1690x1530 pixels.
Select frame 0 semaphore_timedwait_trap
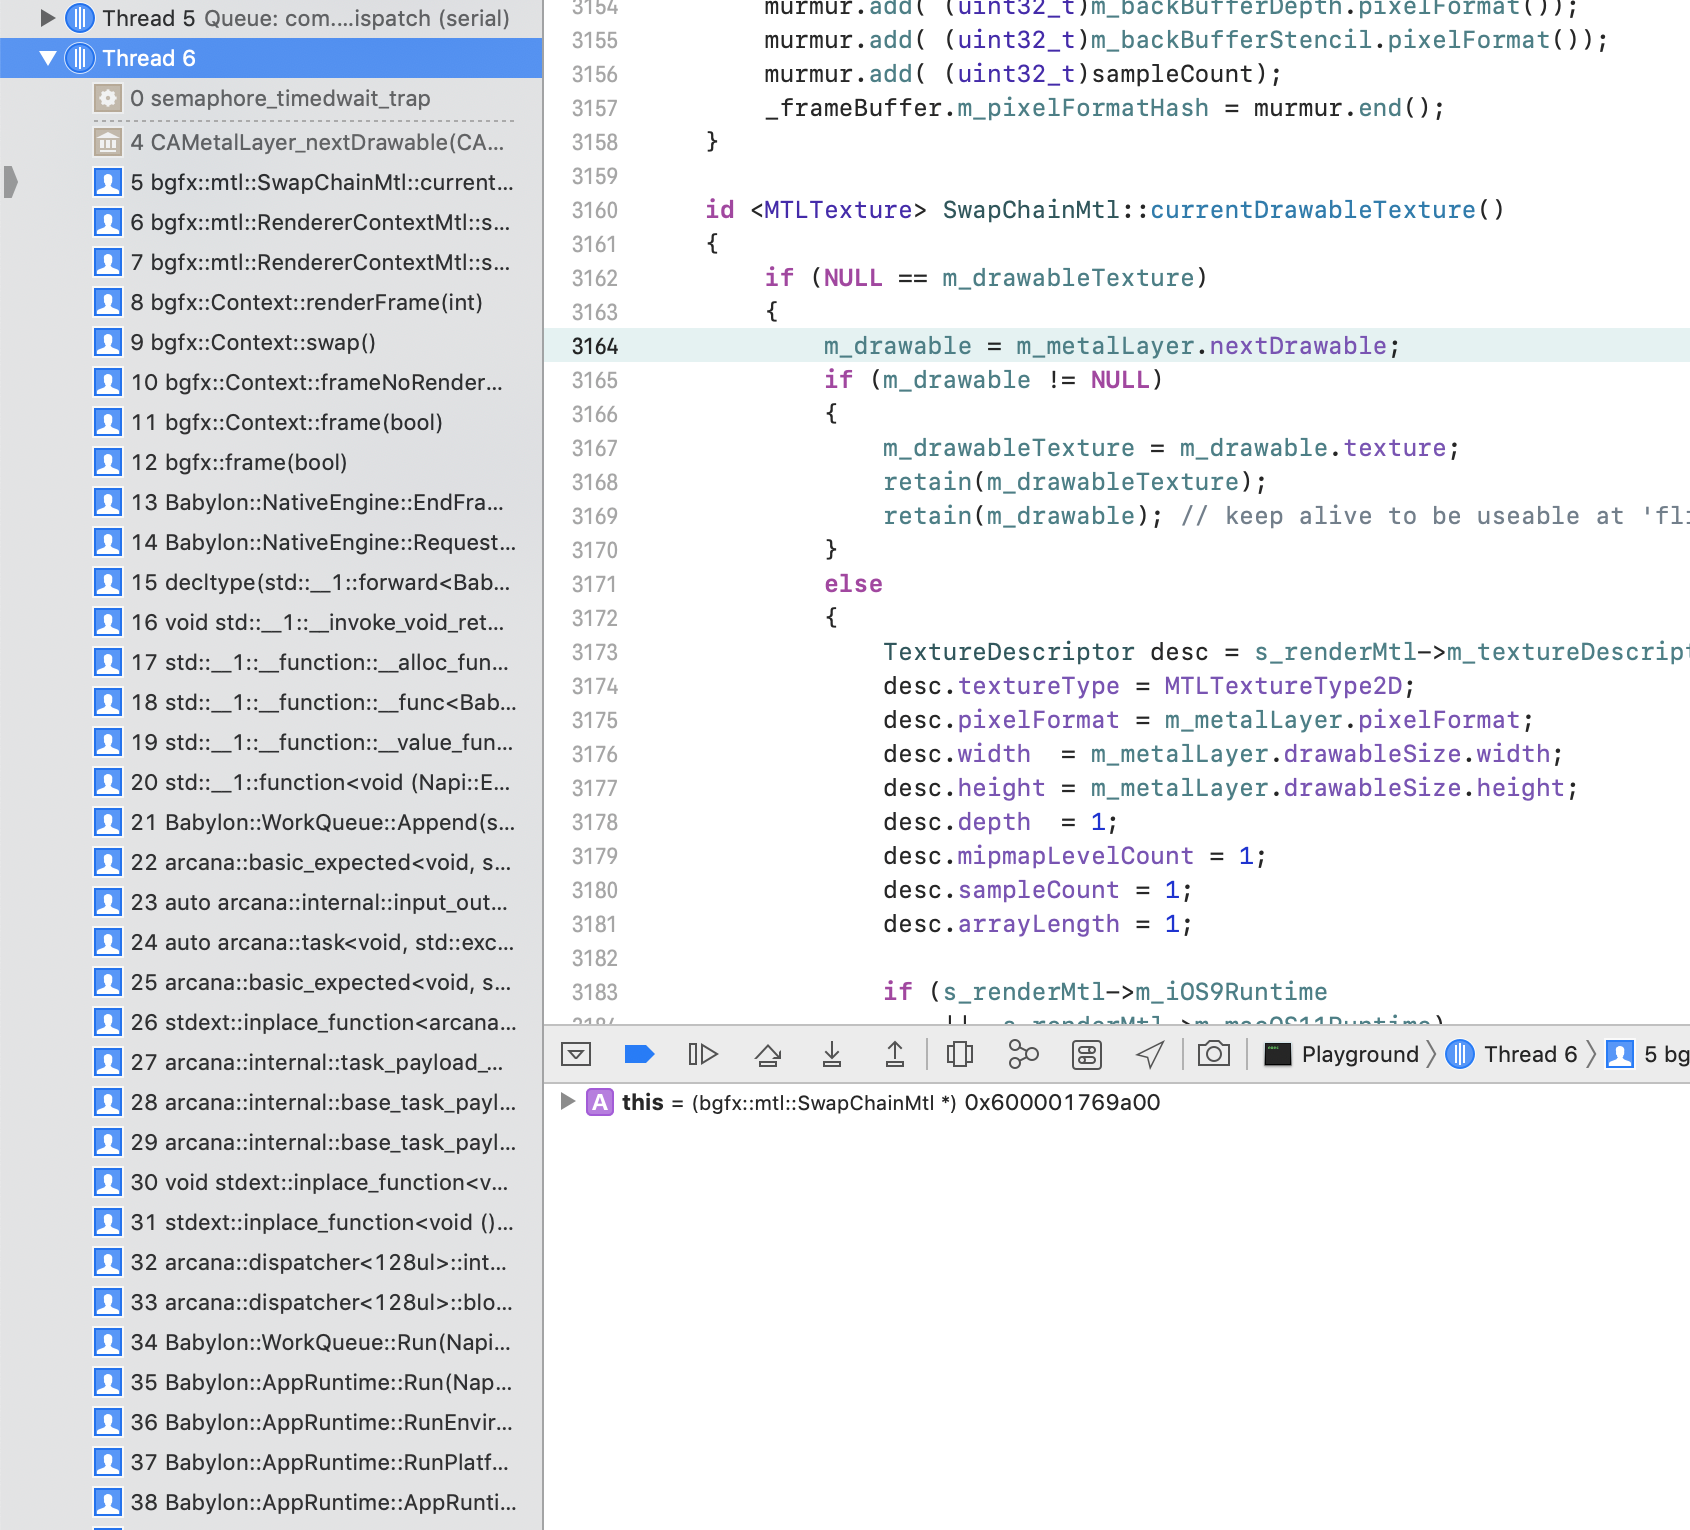coord(280,98)
